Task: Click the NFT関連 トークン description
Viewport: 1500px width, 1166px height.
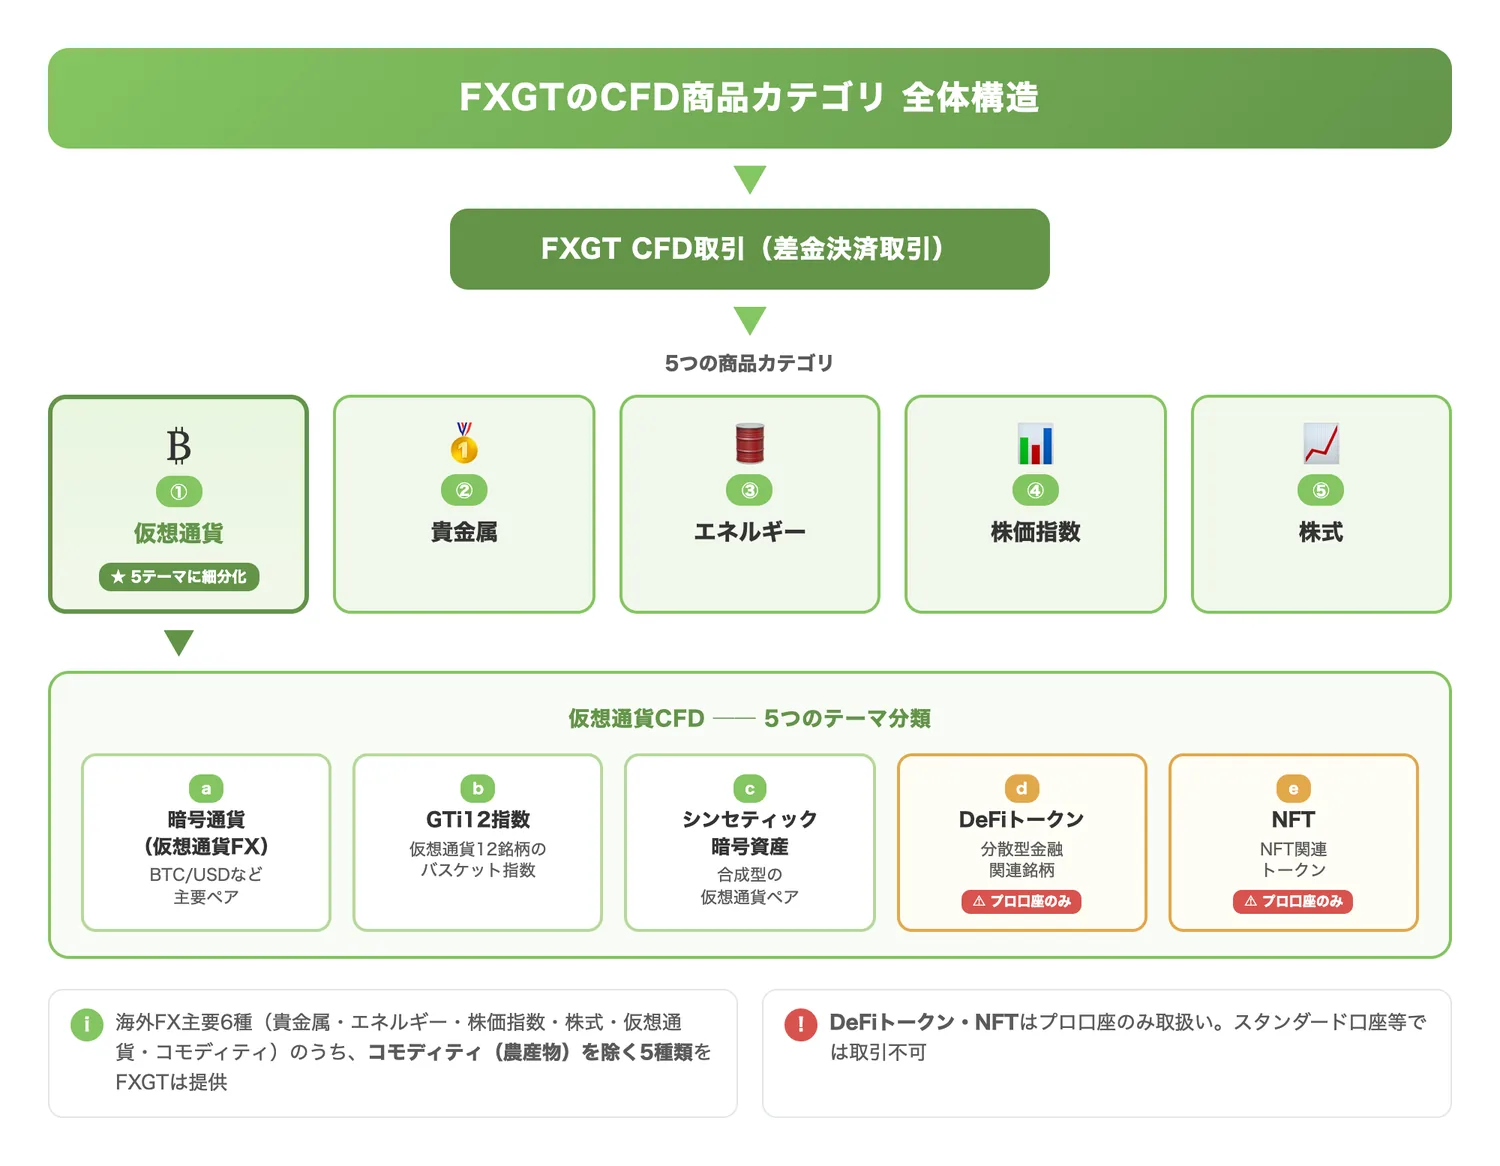Action: click(x=1293, y=859)
